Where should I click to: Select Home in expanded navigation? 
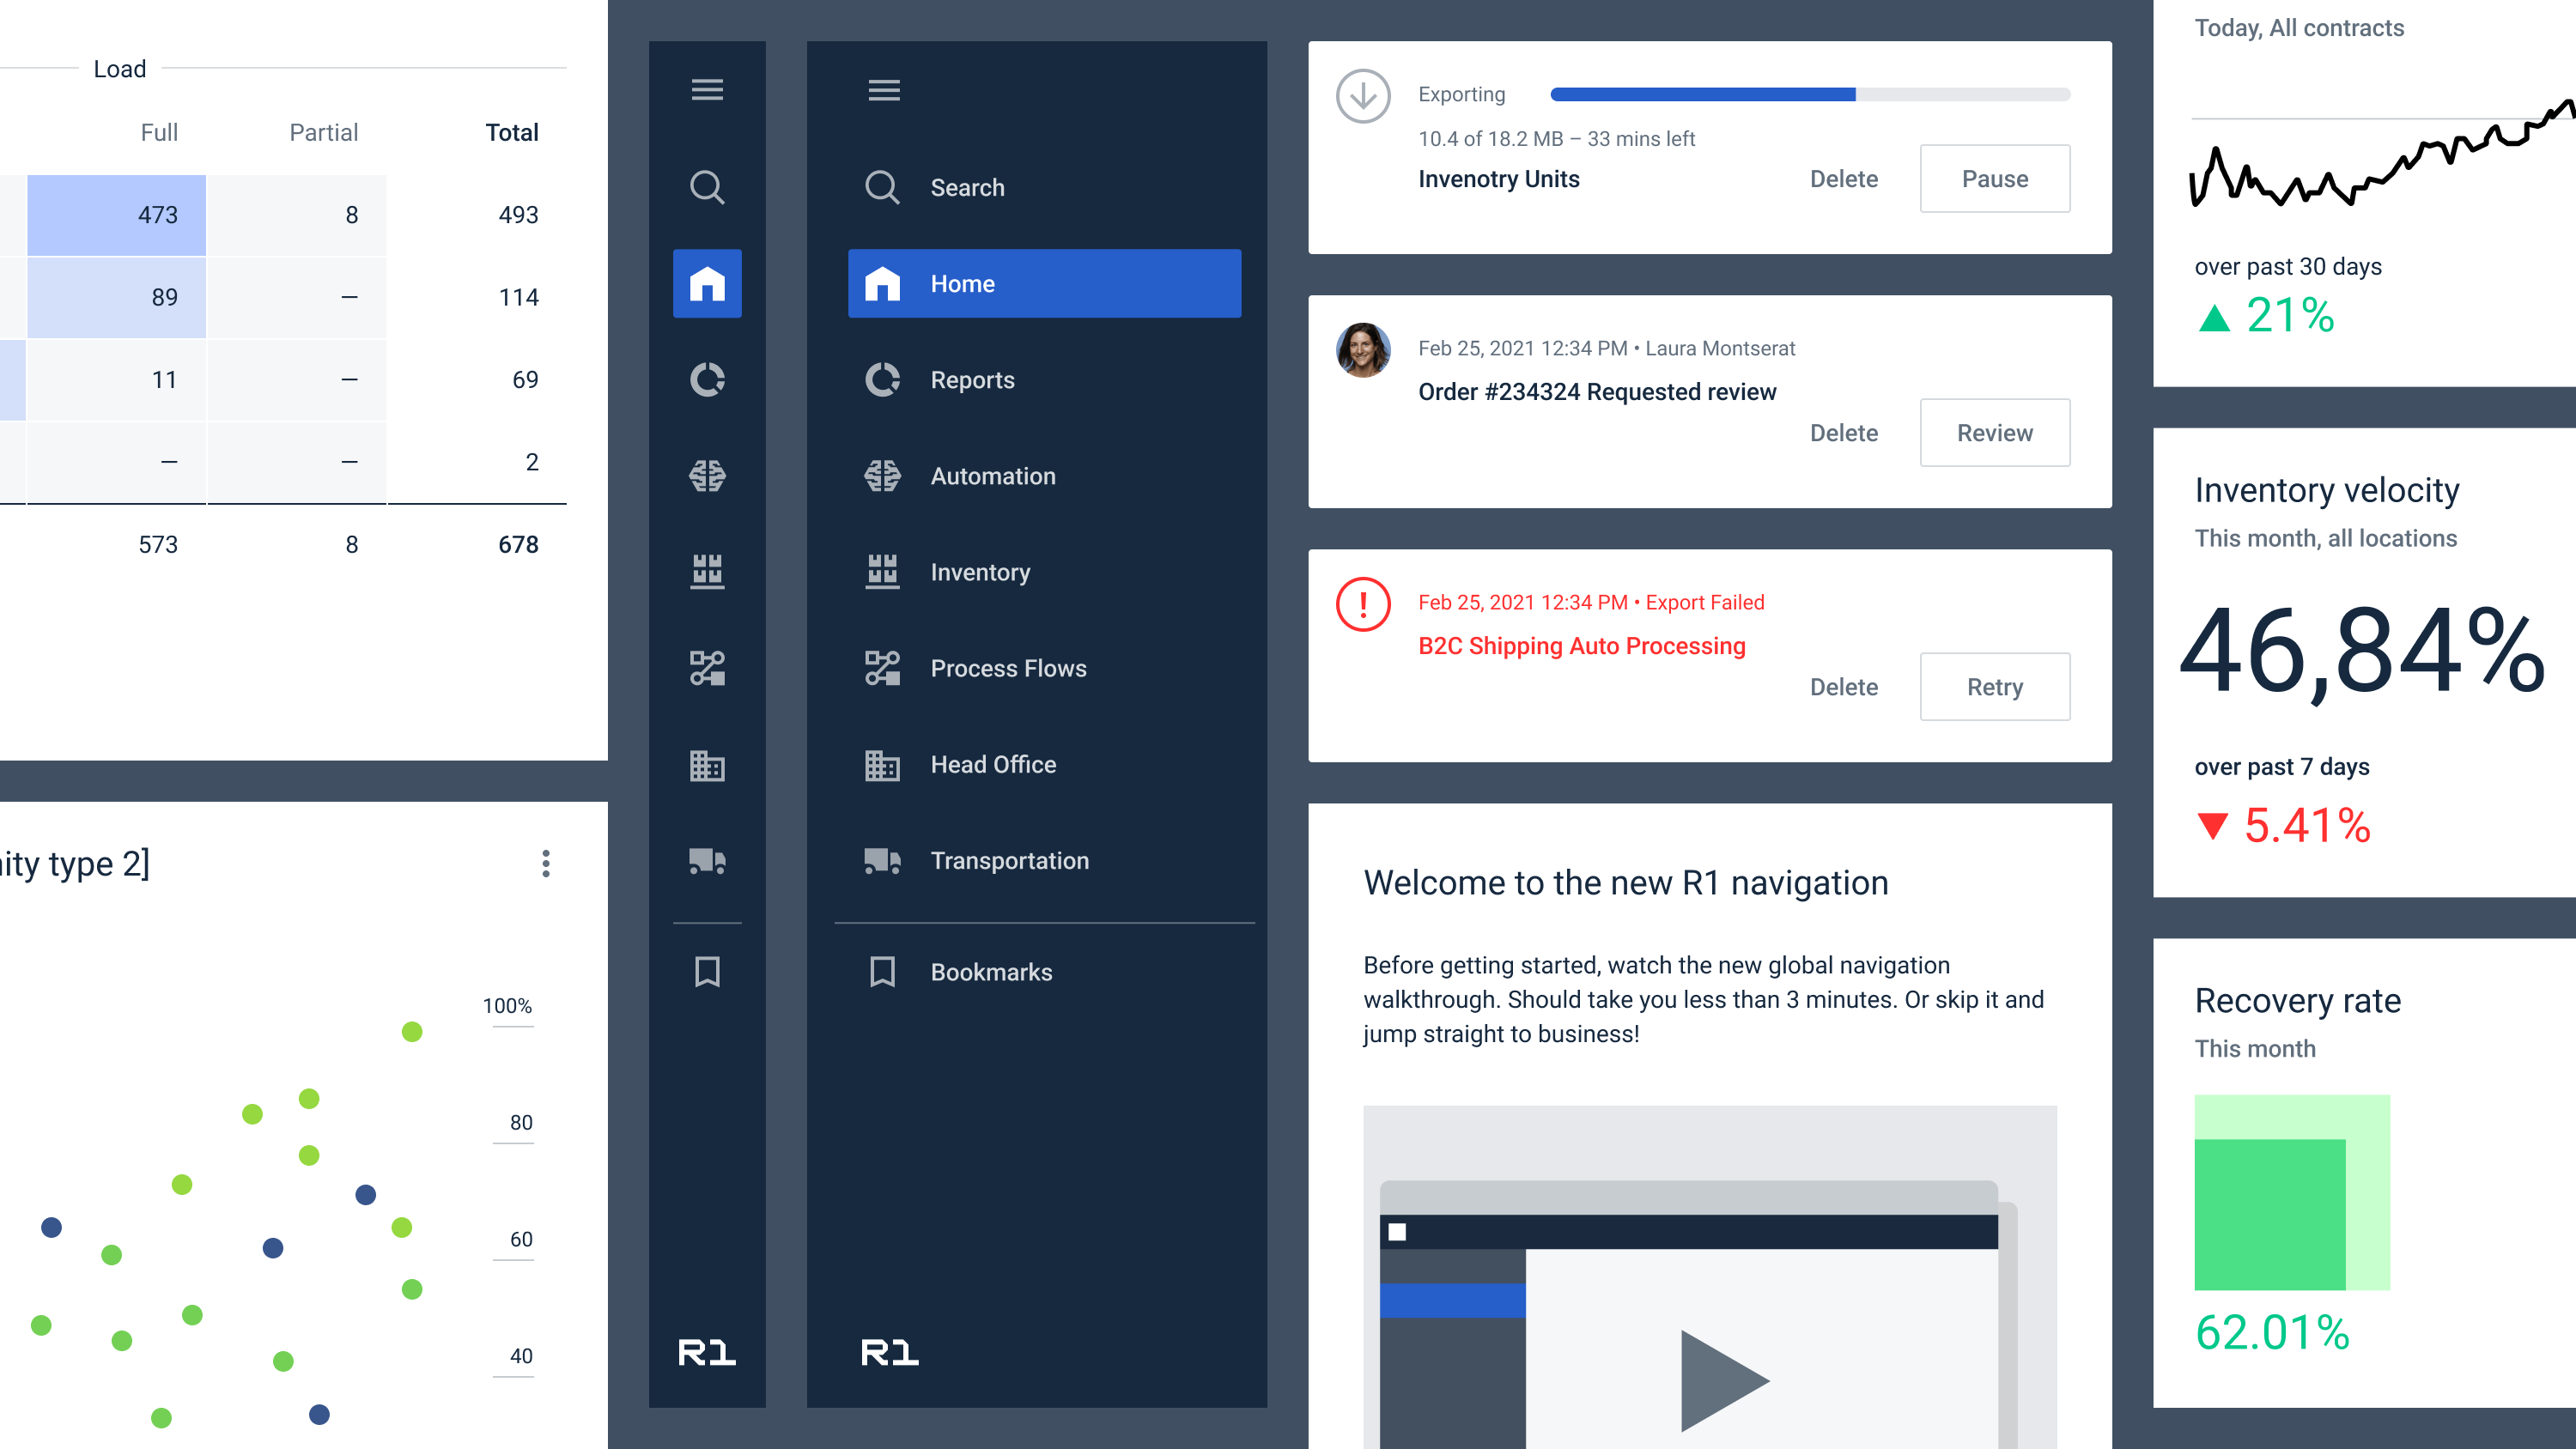pos(1044,283)
